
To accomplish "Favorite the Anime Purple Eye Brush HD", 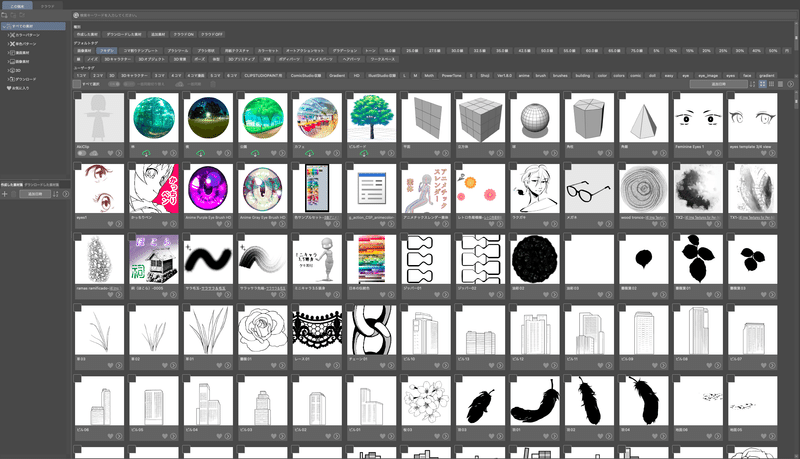I will tap(219, 224).
